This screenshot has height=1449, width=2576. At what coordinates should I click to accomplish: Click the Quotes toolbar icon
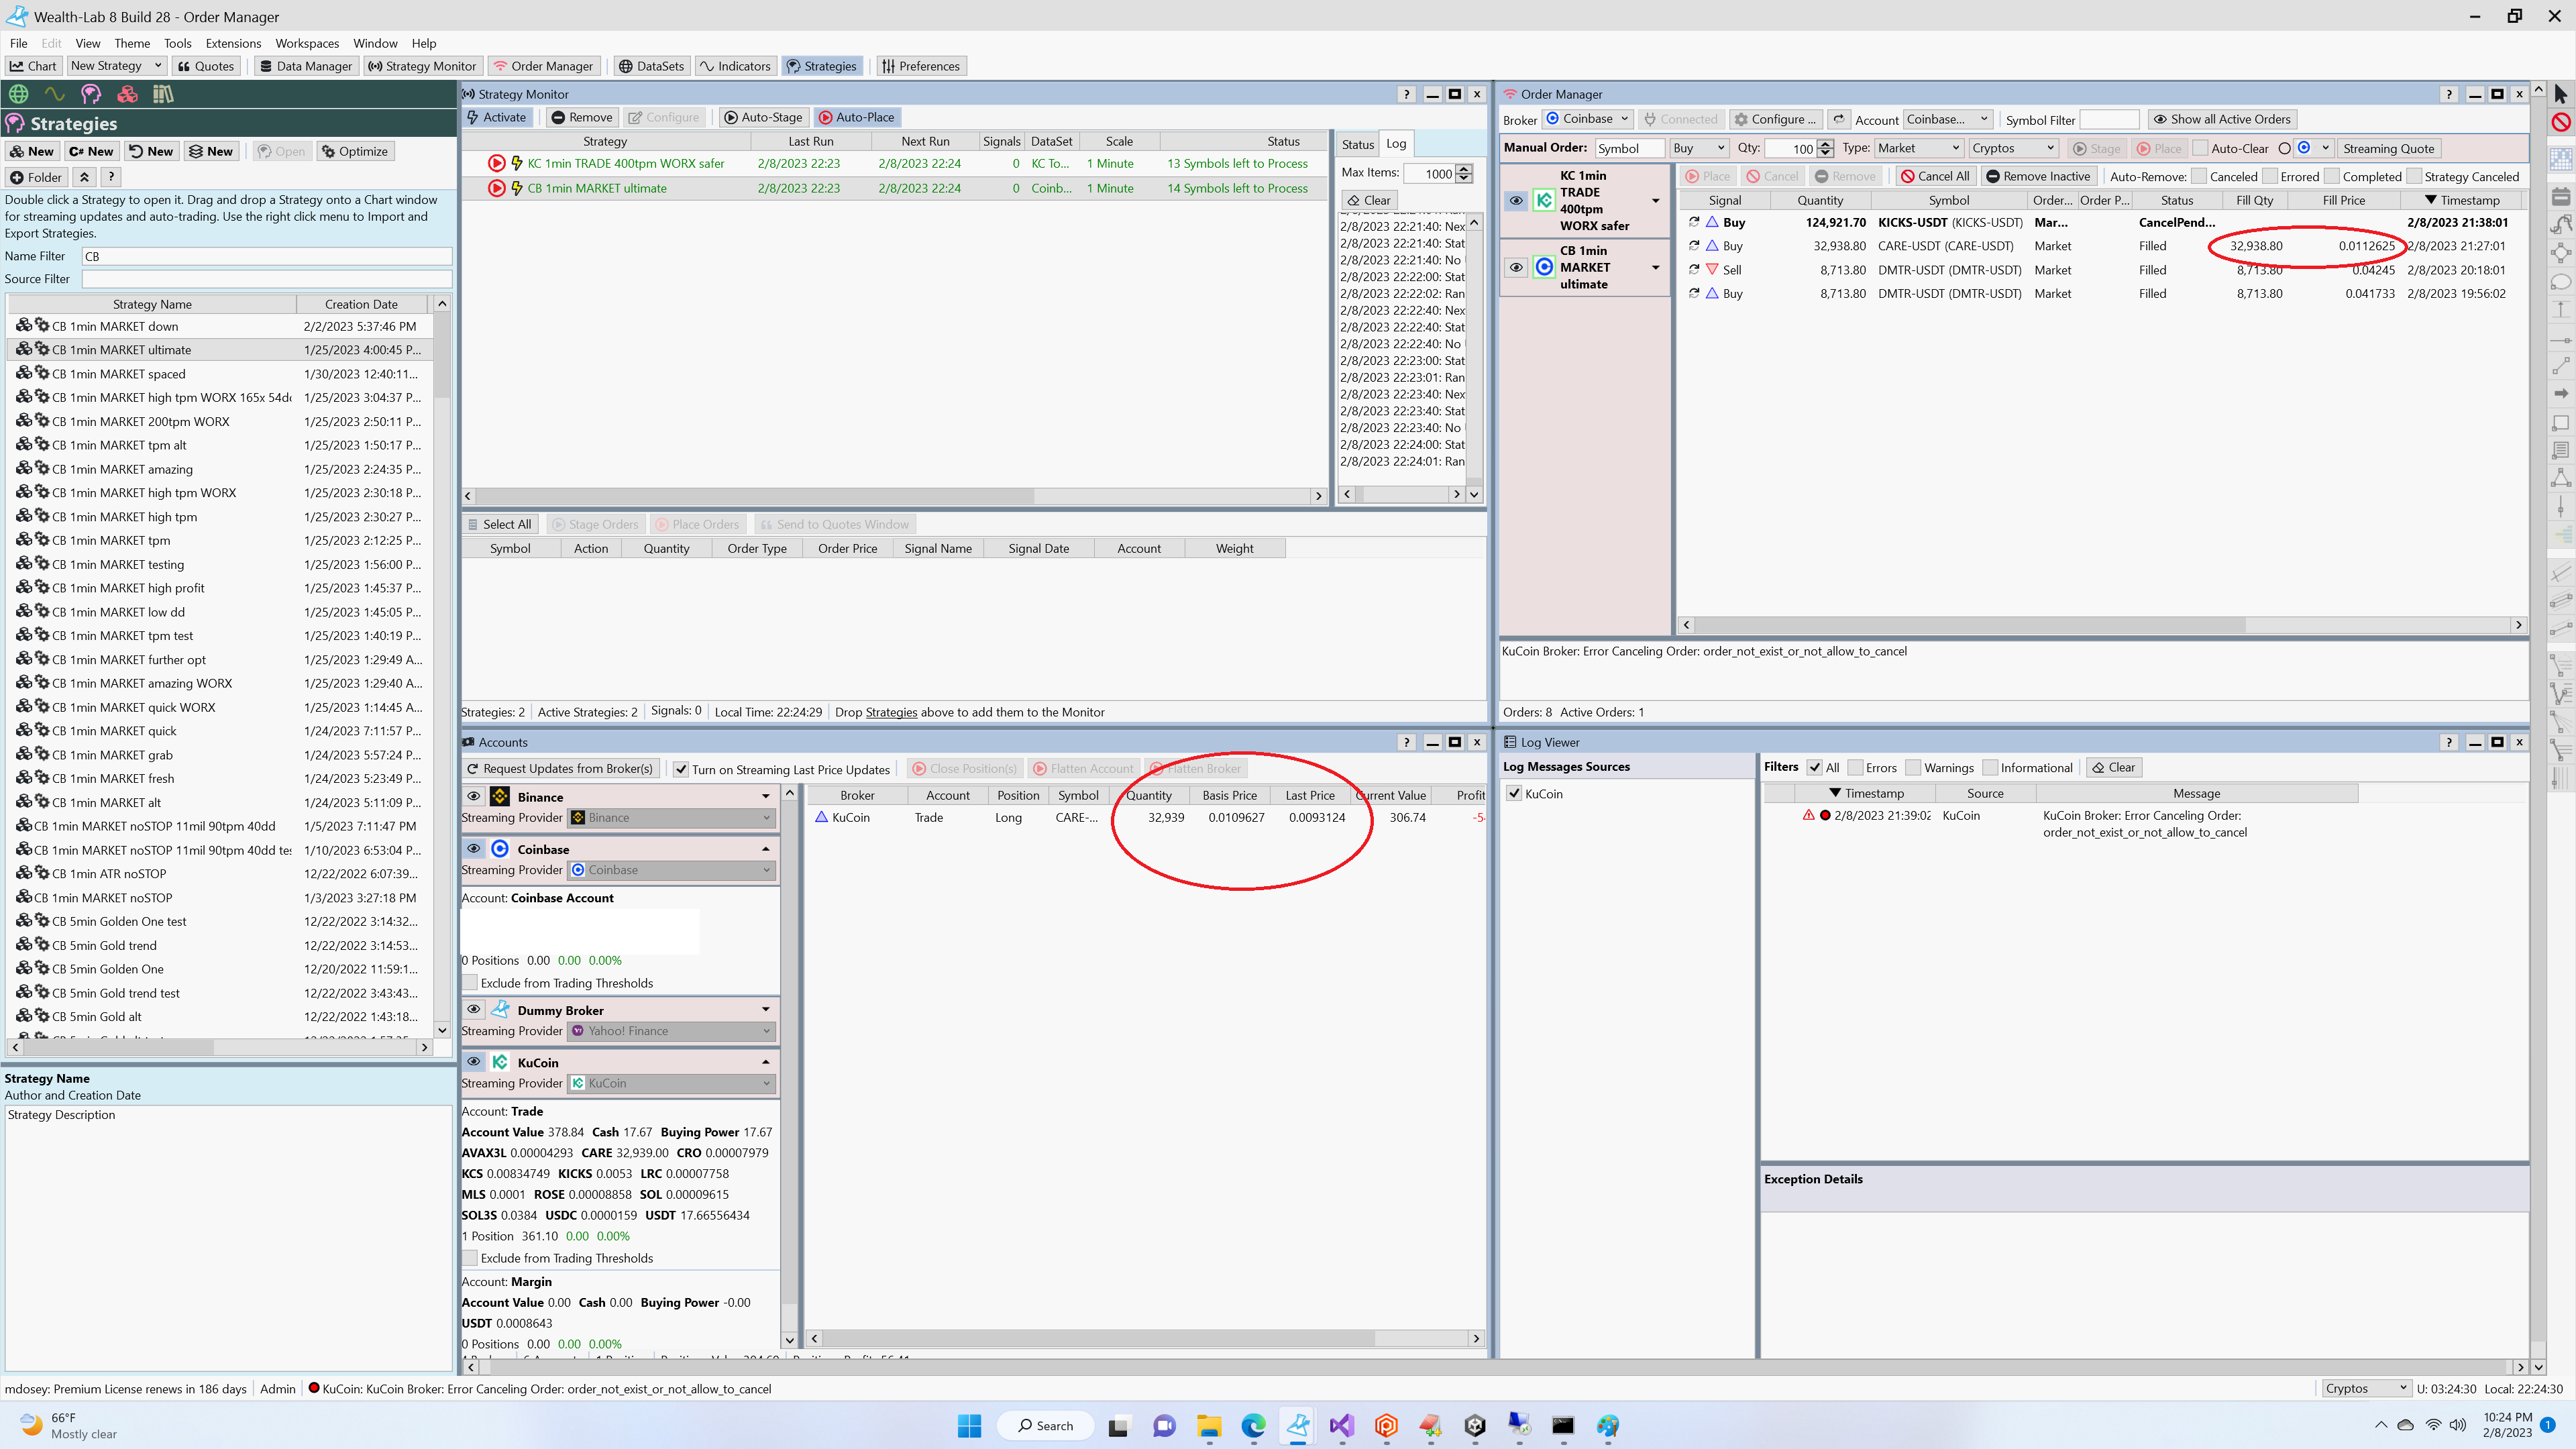[206, 66]
